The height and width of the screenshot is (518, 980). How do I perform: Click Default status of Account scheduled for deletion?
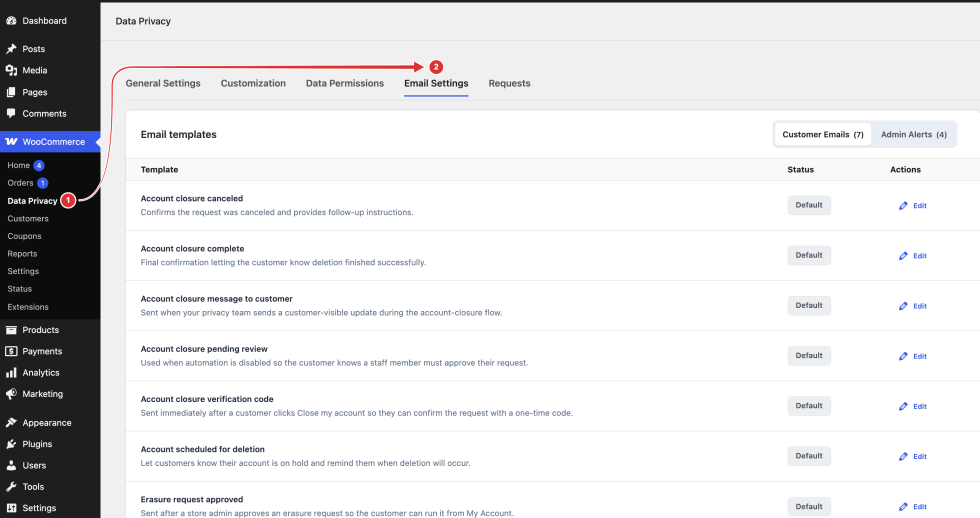(809, 456)
